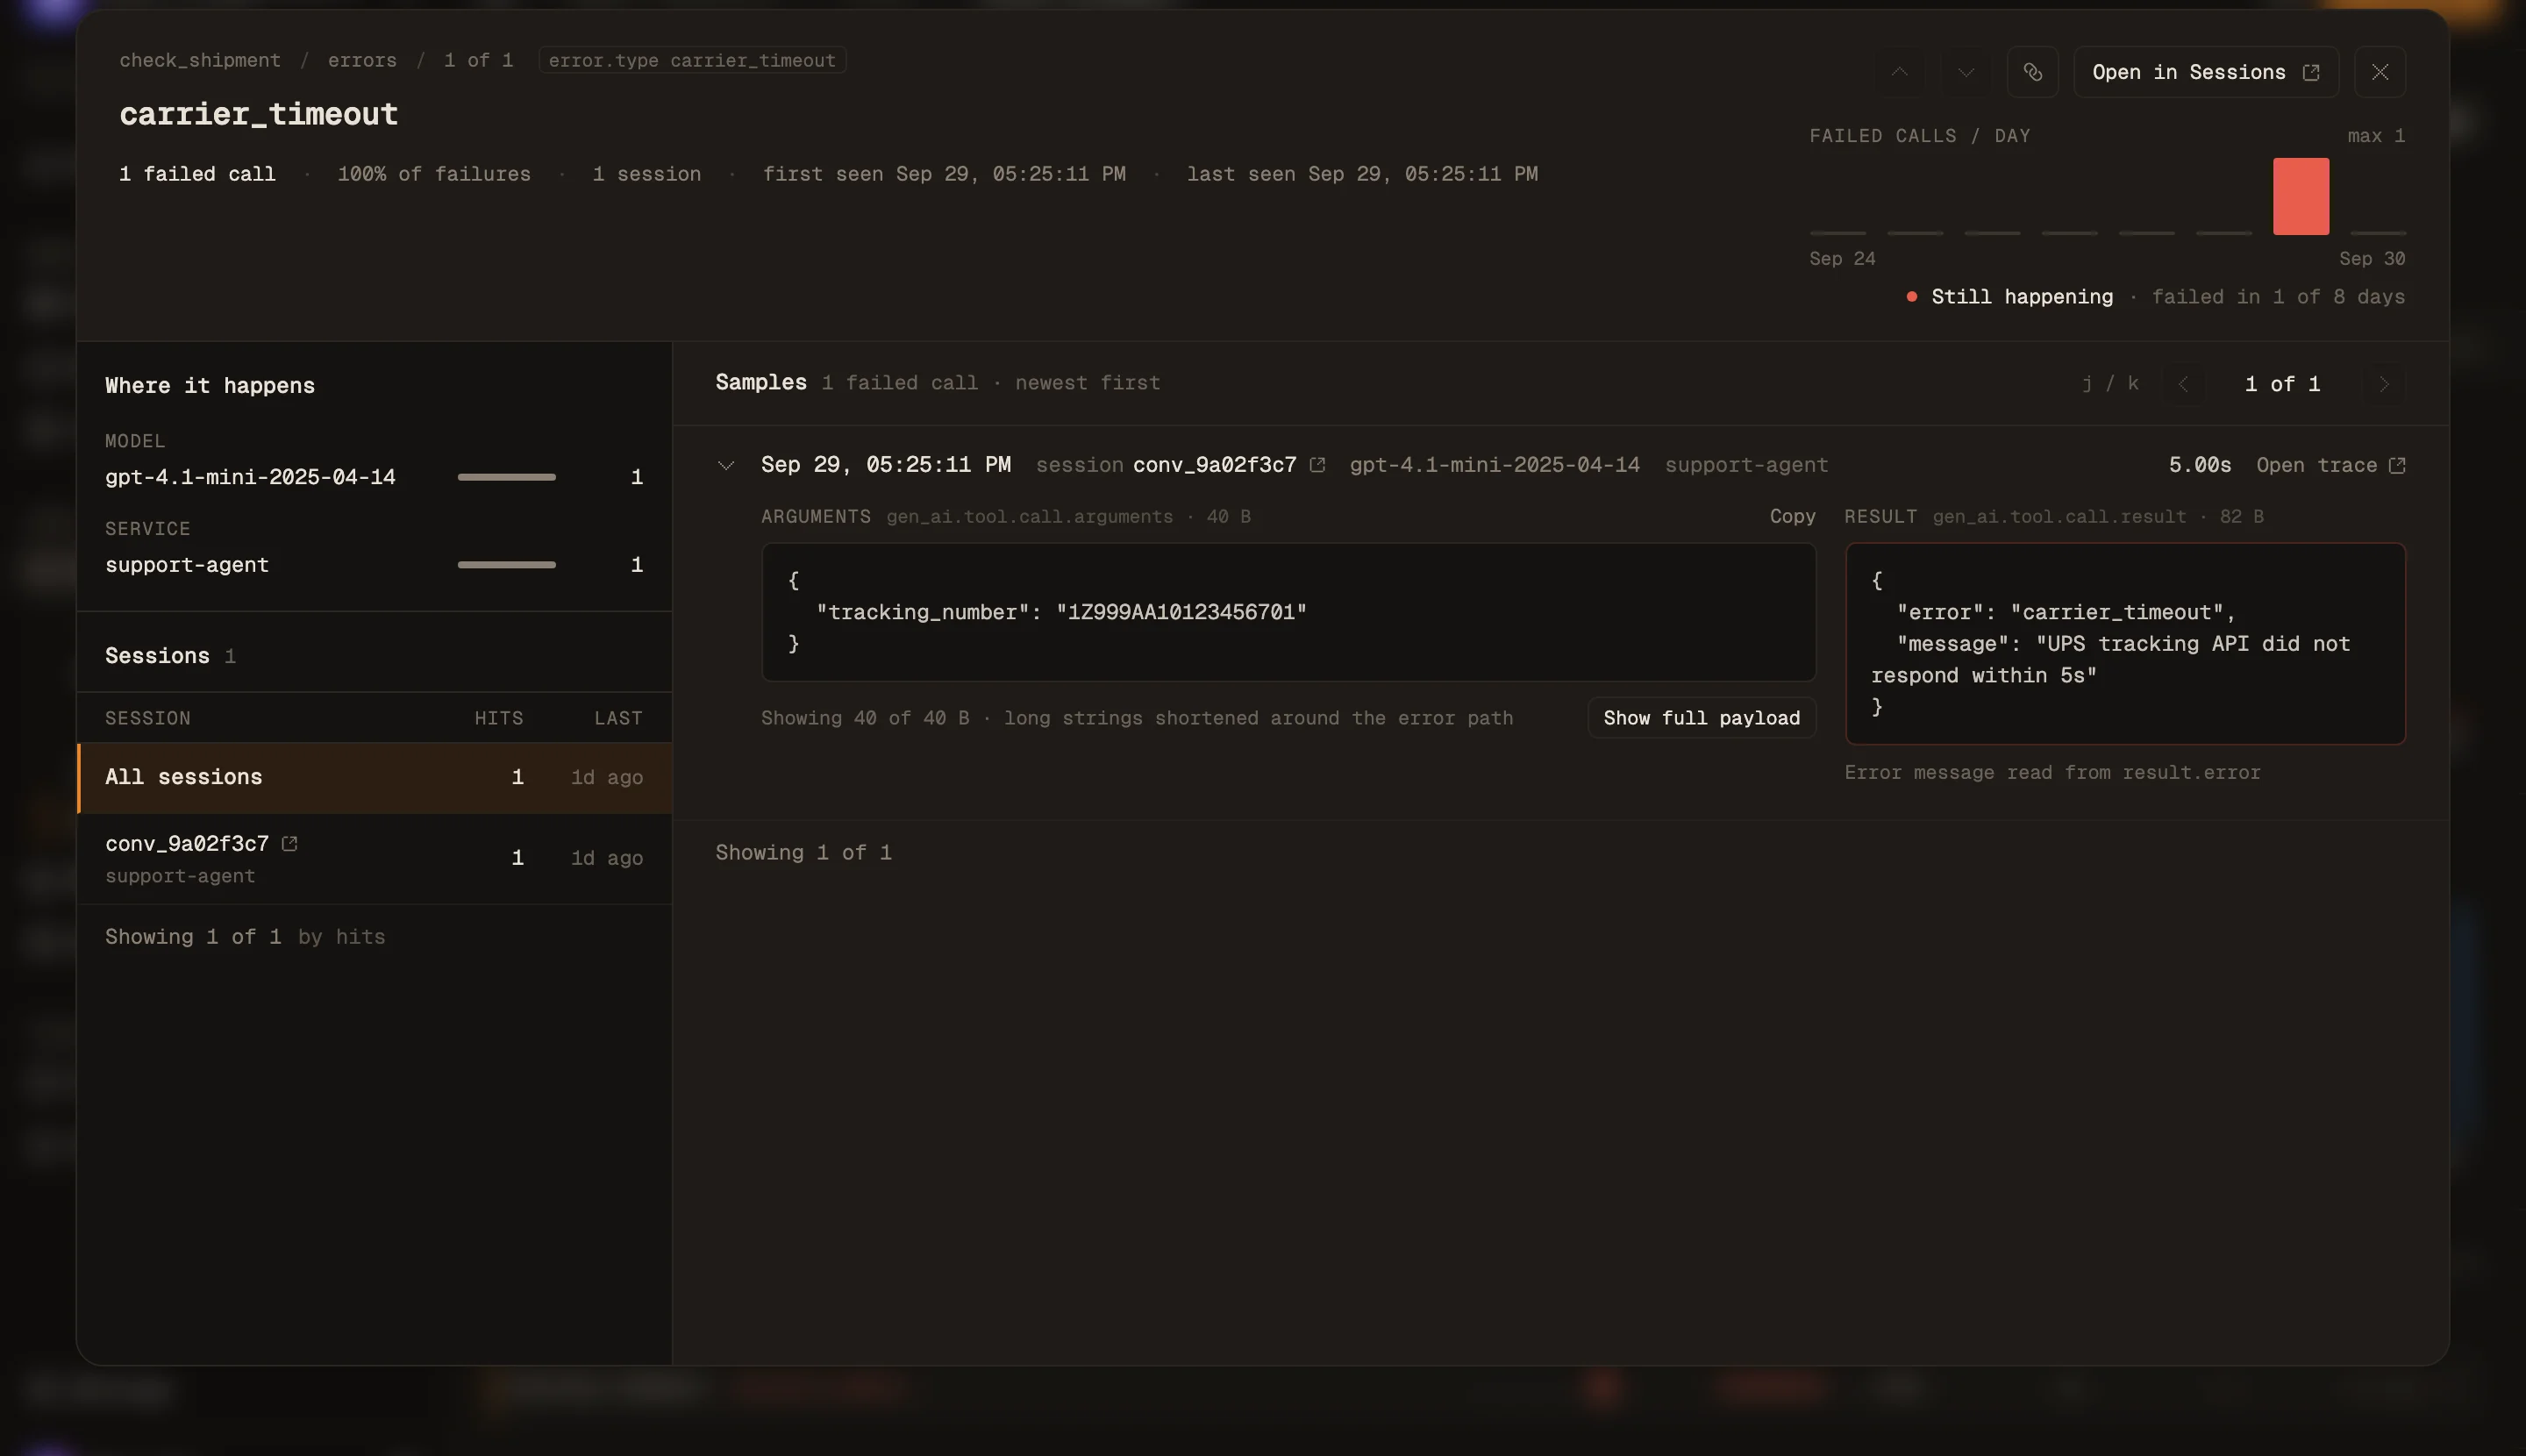Copy the arguments payload
Image resolution: width=2526 pixels, height=1456 pixels.
[1792, 517]
